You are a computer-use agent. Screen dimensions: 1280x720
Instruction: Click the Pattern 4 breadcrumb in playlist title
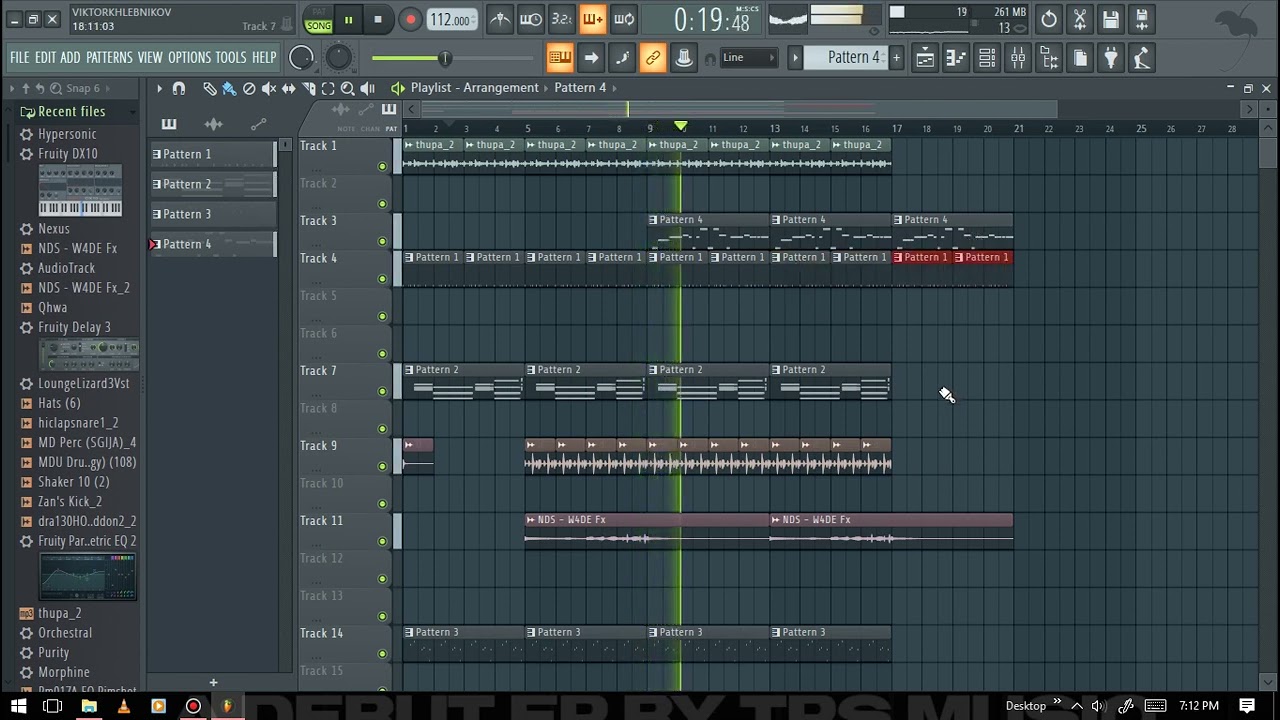(x=580, y=88)
